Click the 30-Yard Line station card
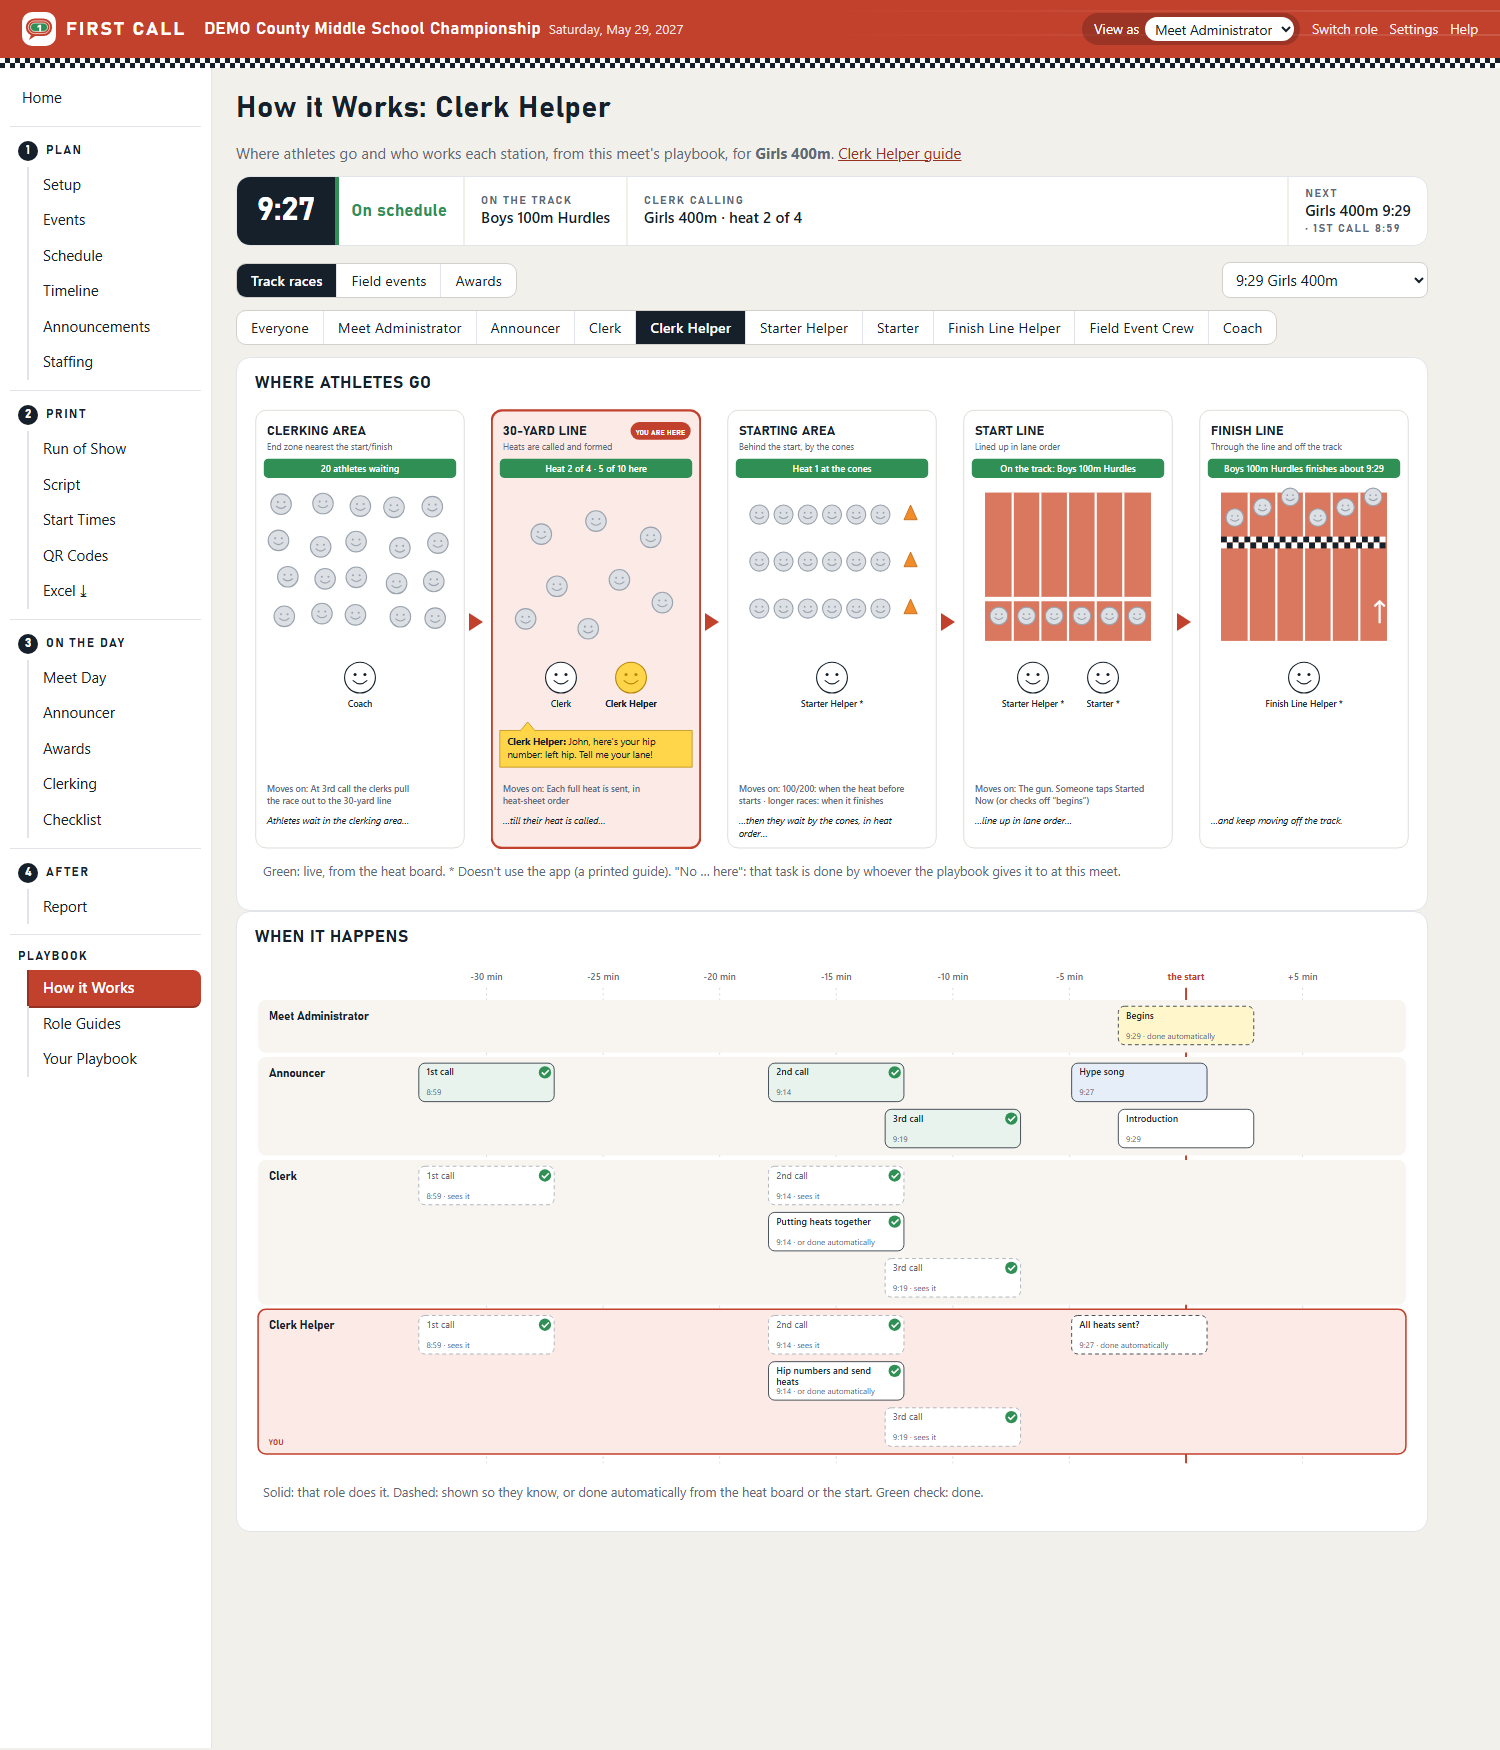The width and height of the screenshot is (1500, 1750). [596, 629]
